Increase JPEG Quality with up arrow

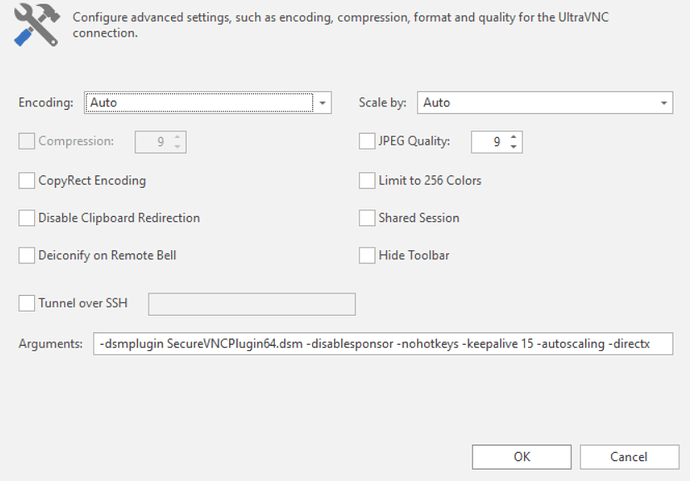point(514,137)
